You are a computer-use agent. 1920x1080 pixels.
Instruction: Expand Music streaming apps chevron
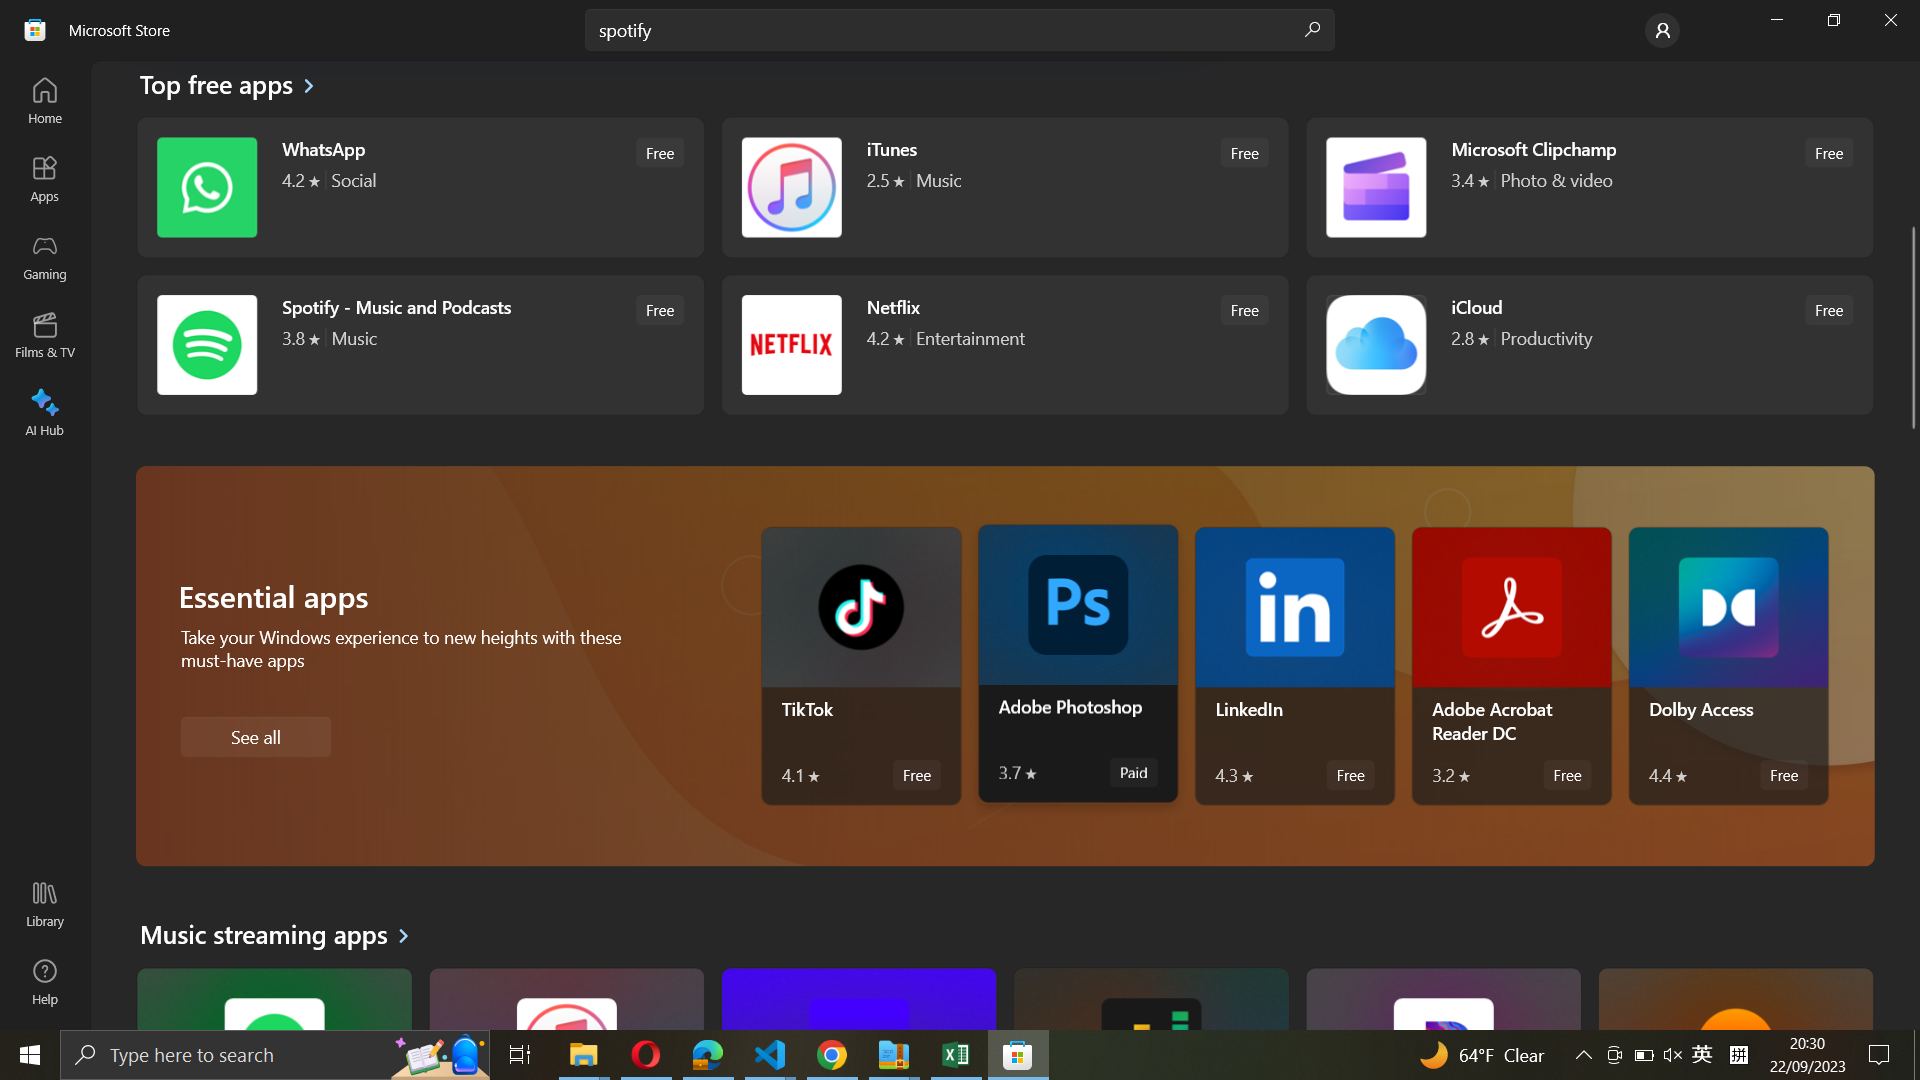click(x=404, y=936)
